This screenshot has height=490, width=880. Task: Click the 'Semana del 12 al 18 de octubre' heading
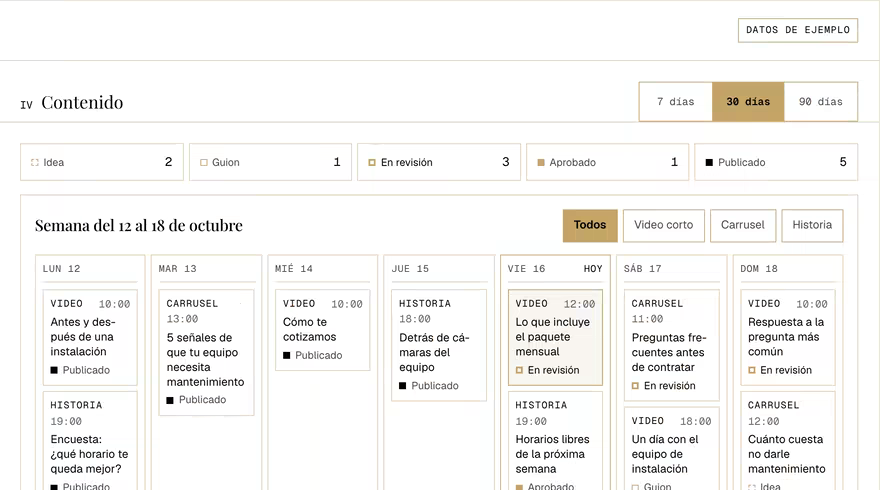139,226
